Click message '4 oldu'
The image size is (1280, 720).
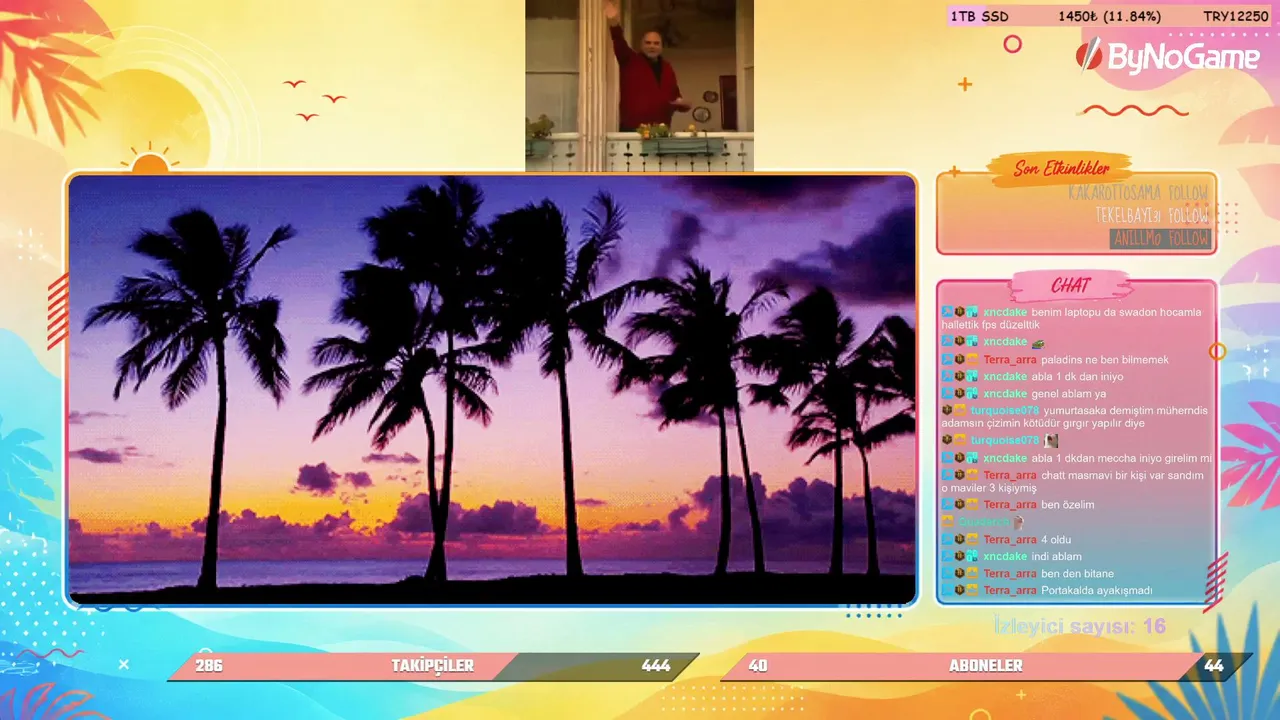(x=1056, y=540)
